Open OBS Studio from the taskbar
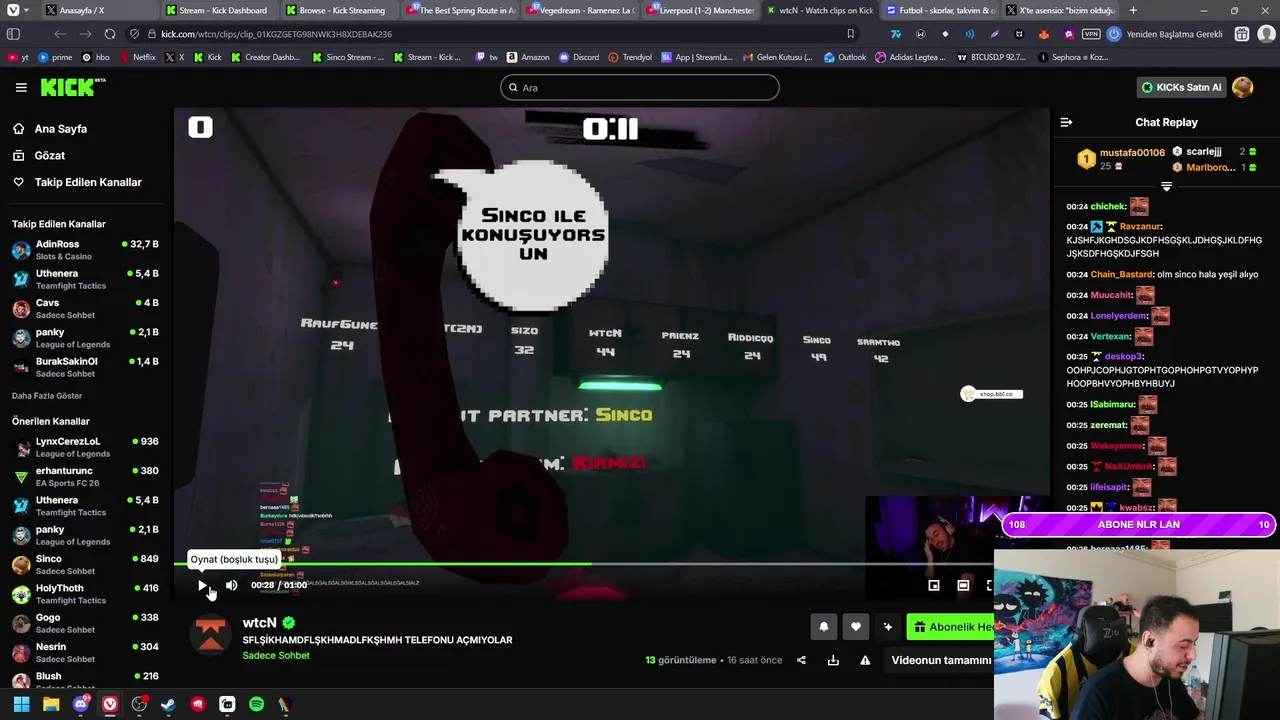The width and height of the screenshot is (1280, 720). [139, 704]
